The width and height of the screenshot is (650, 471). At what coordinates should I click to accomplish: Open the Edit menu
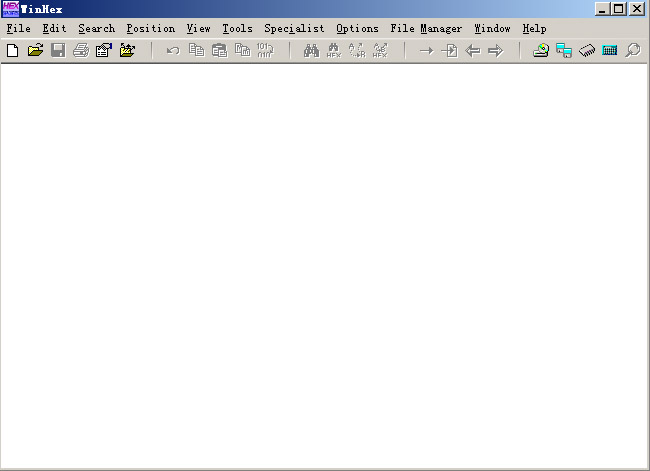tap(54, 29)
